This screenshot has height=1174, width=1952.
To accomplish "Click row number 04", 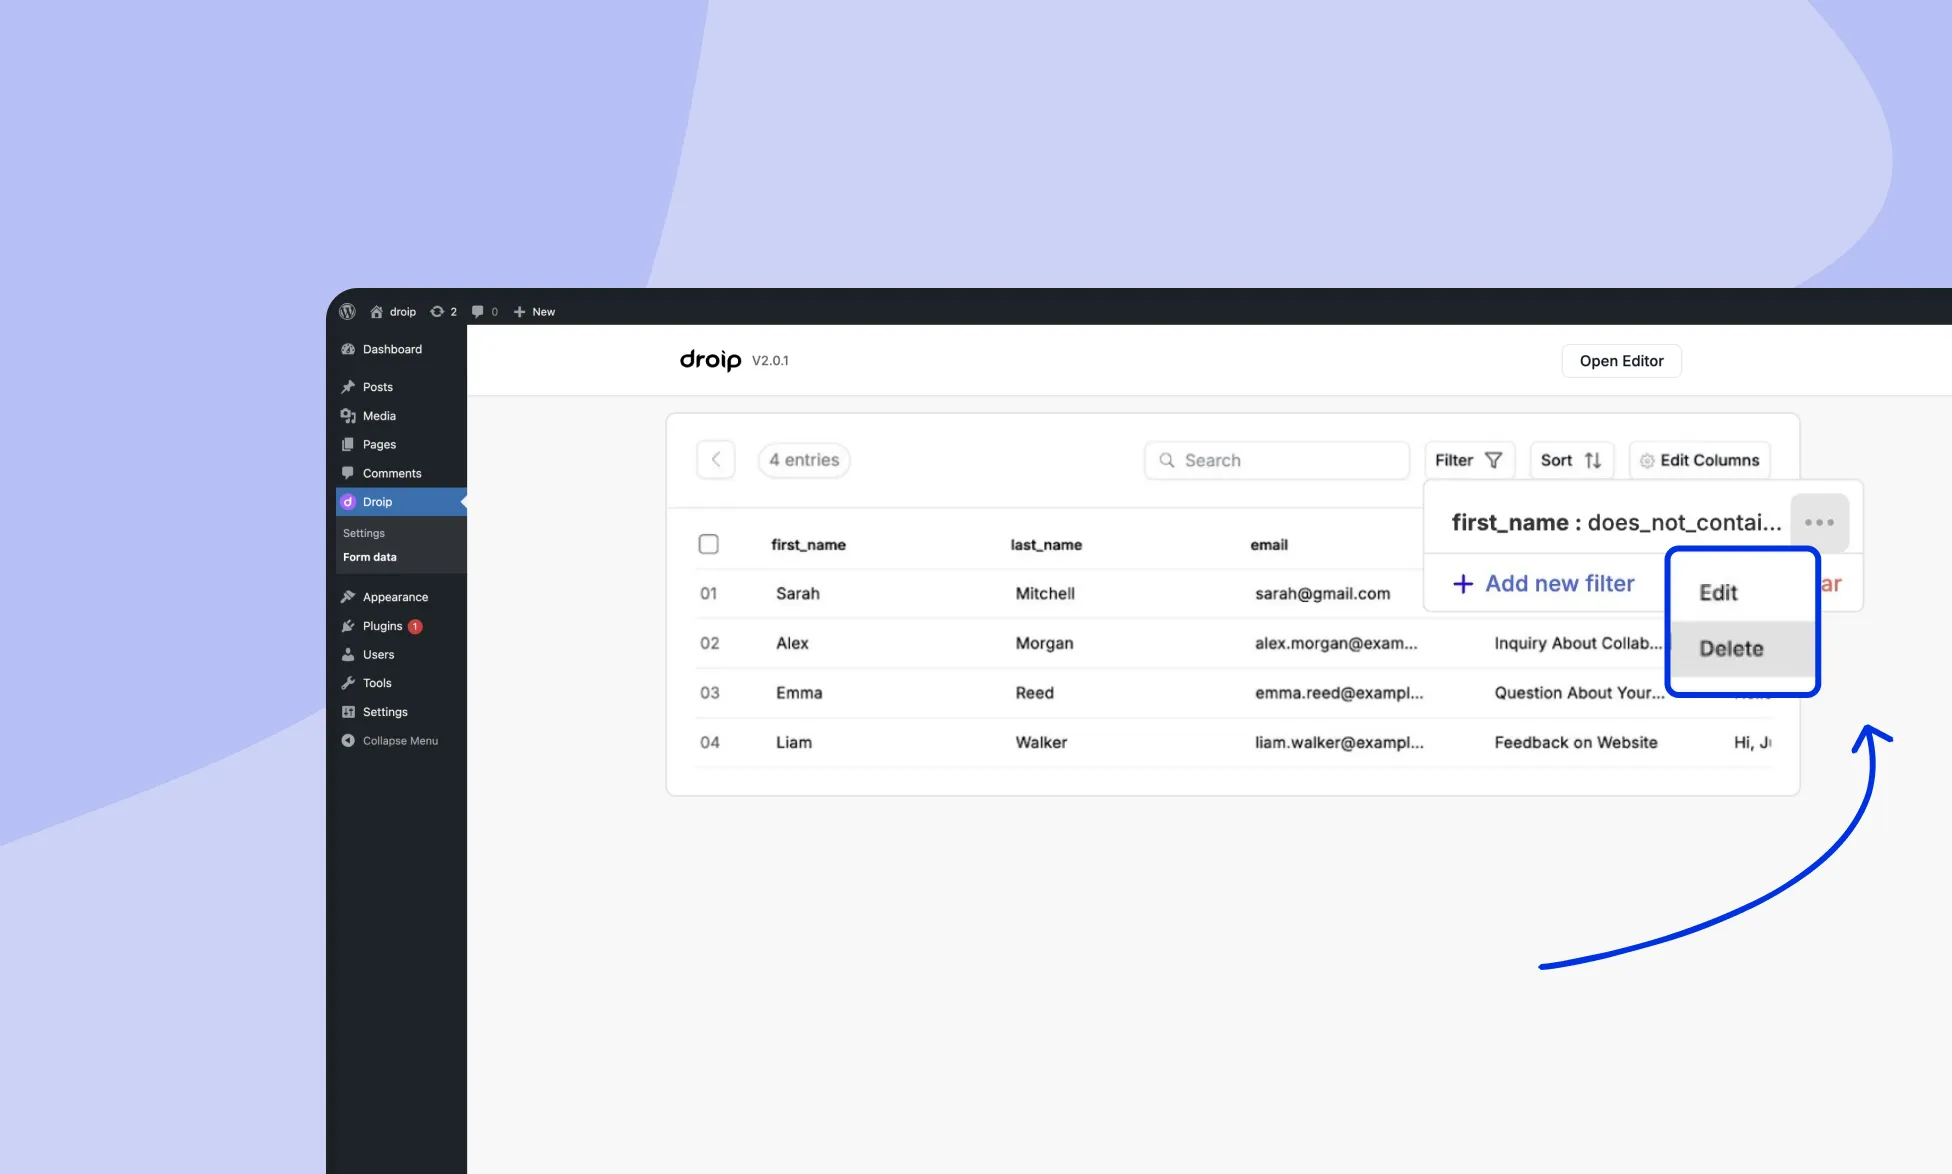I will click(x=709, y=742).
